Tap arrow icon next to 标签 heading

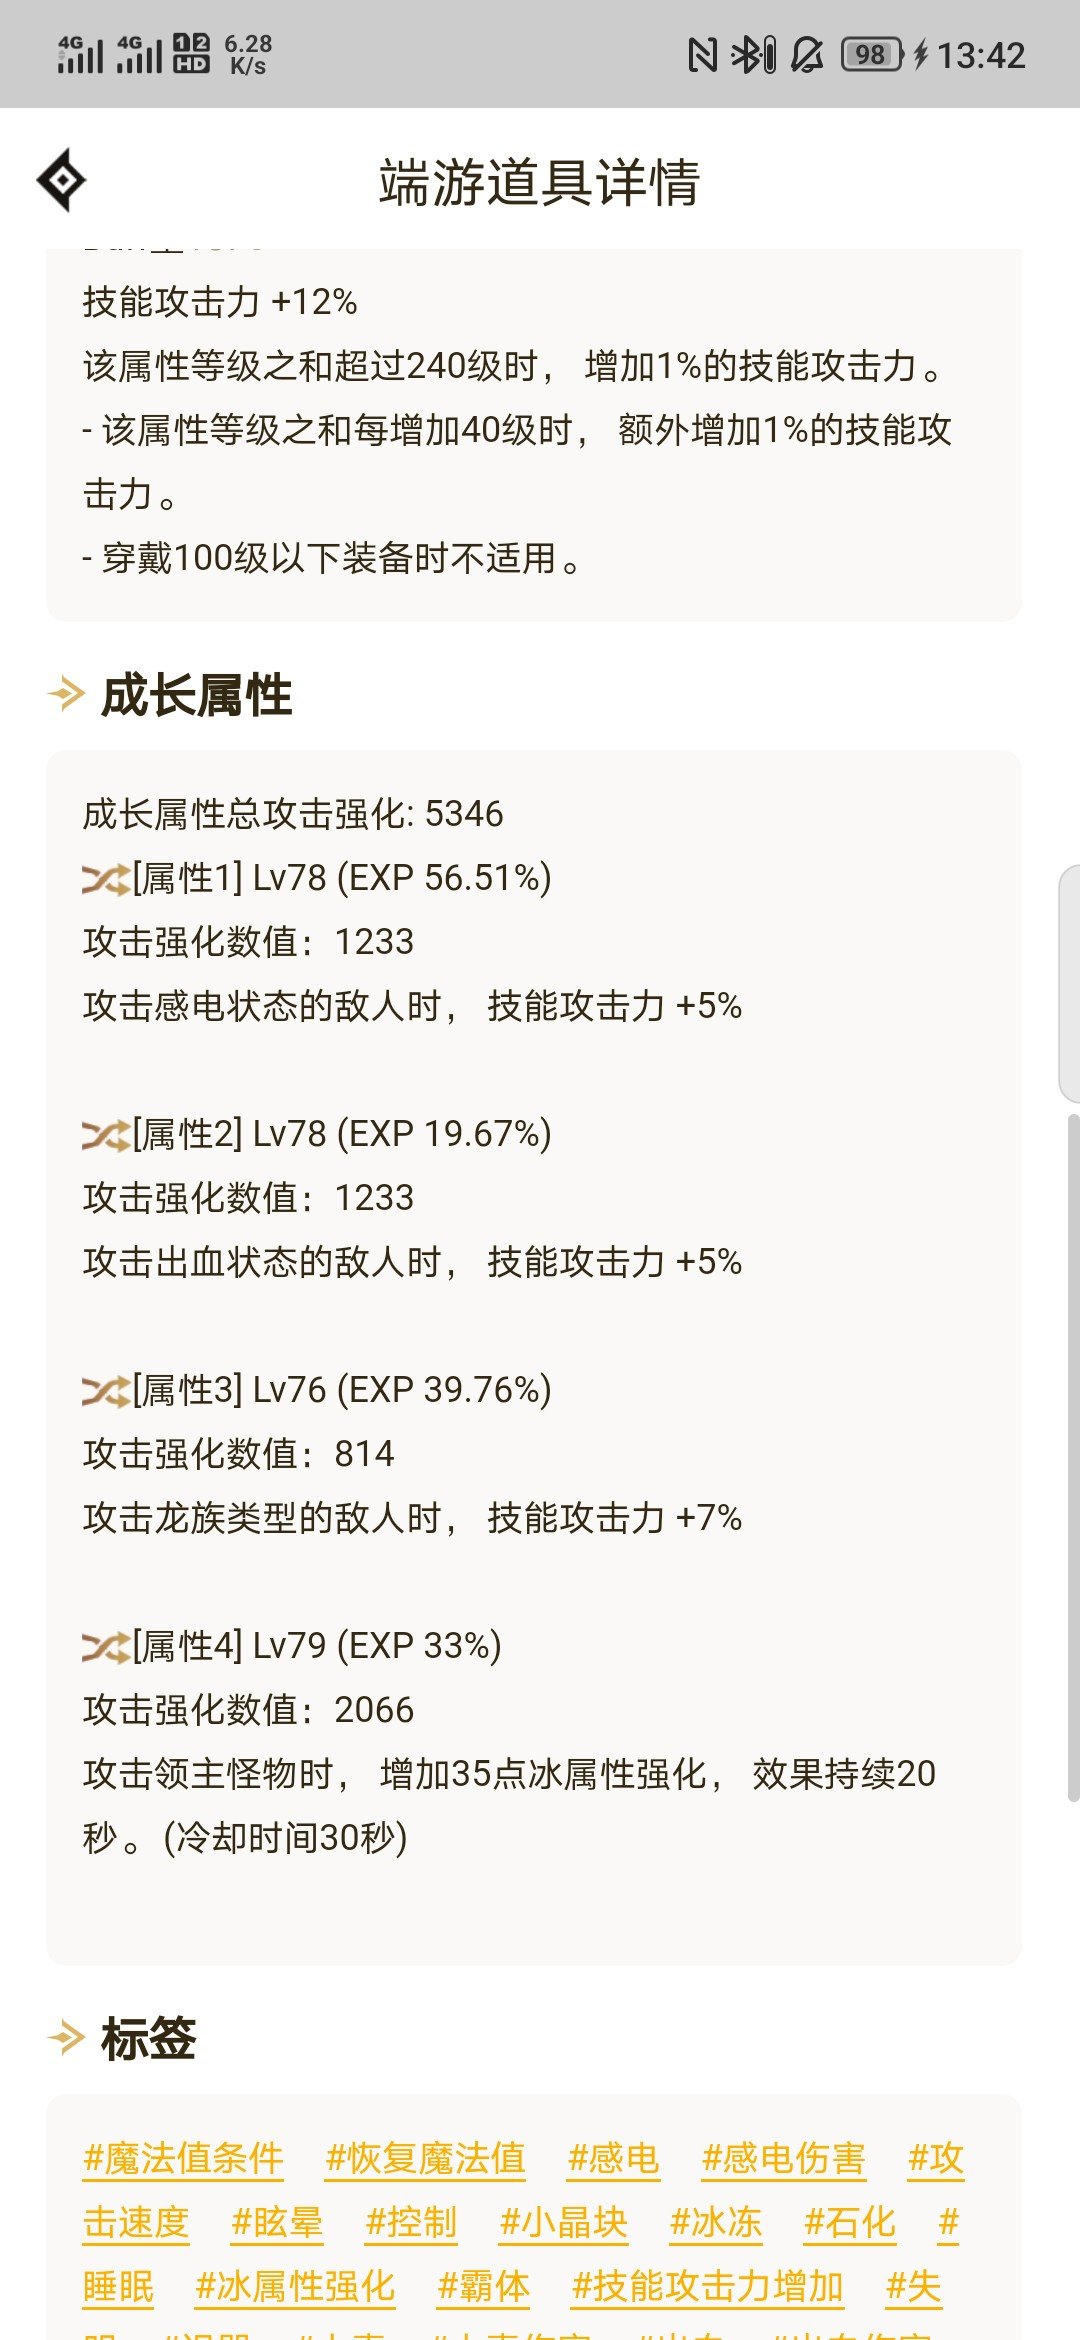tap(66, 2037)
